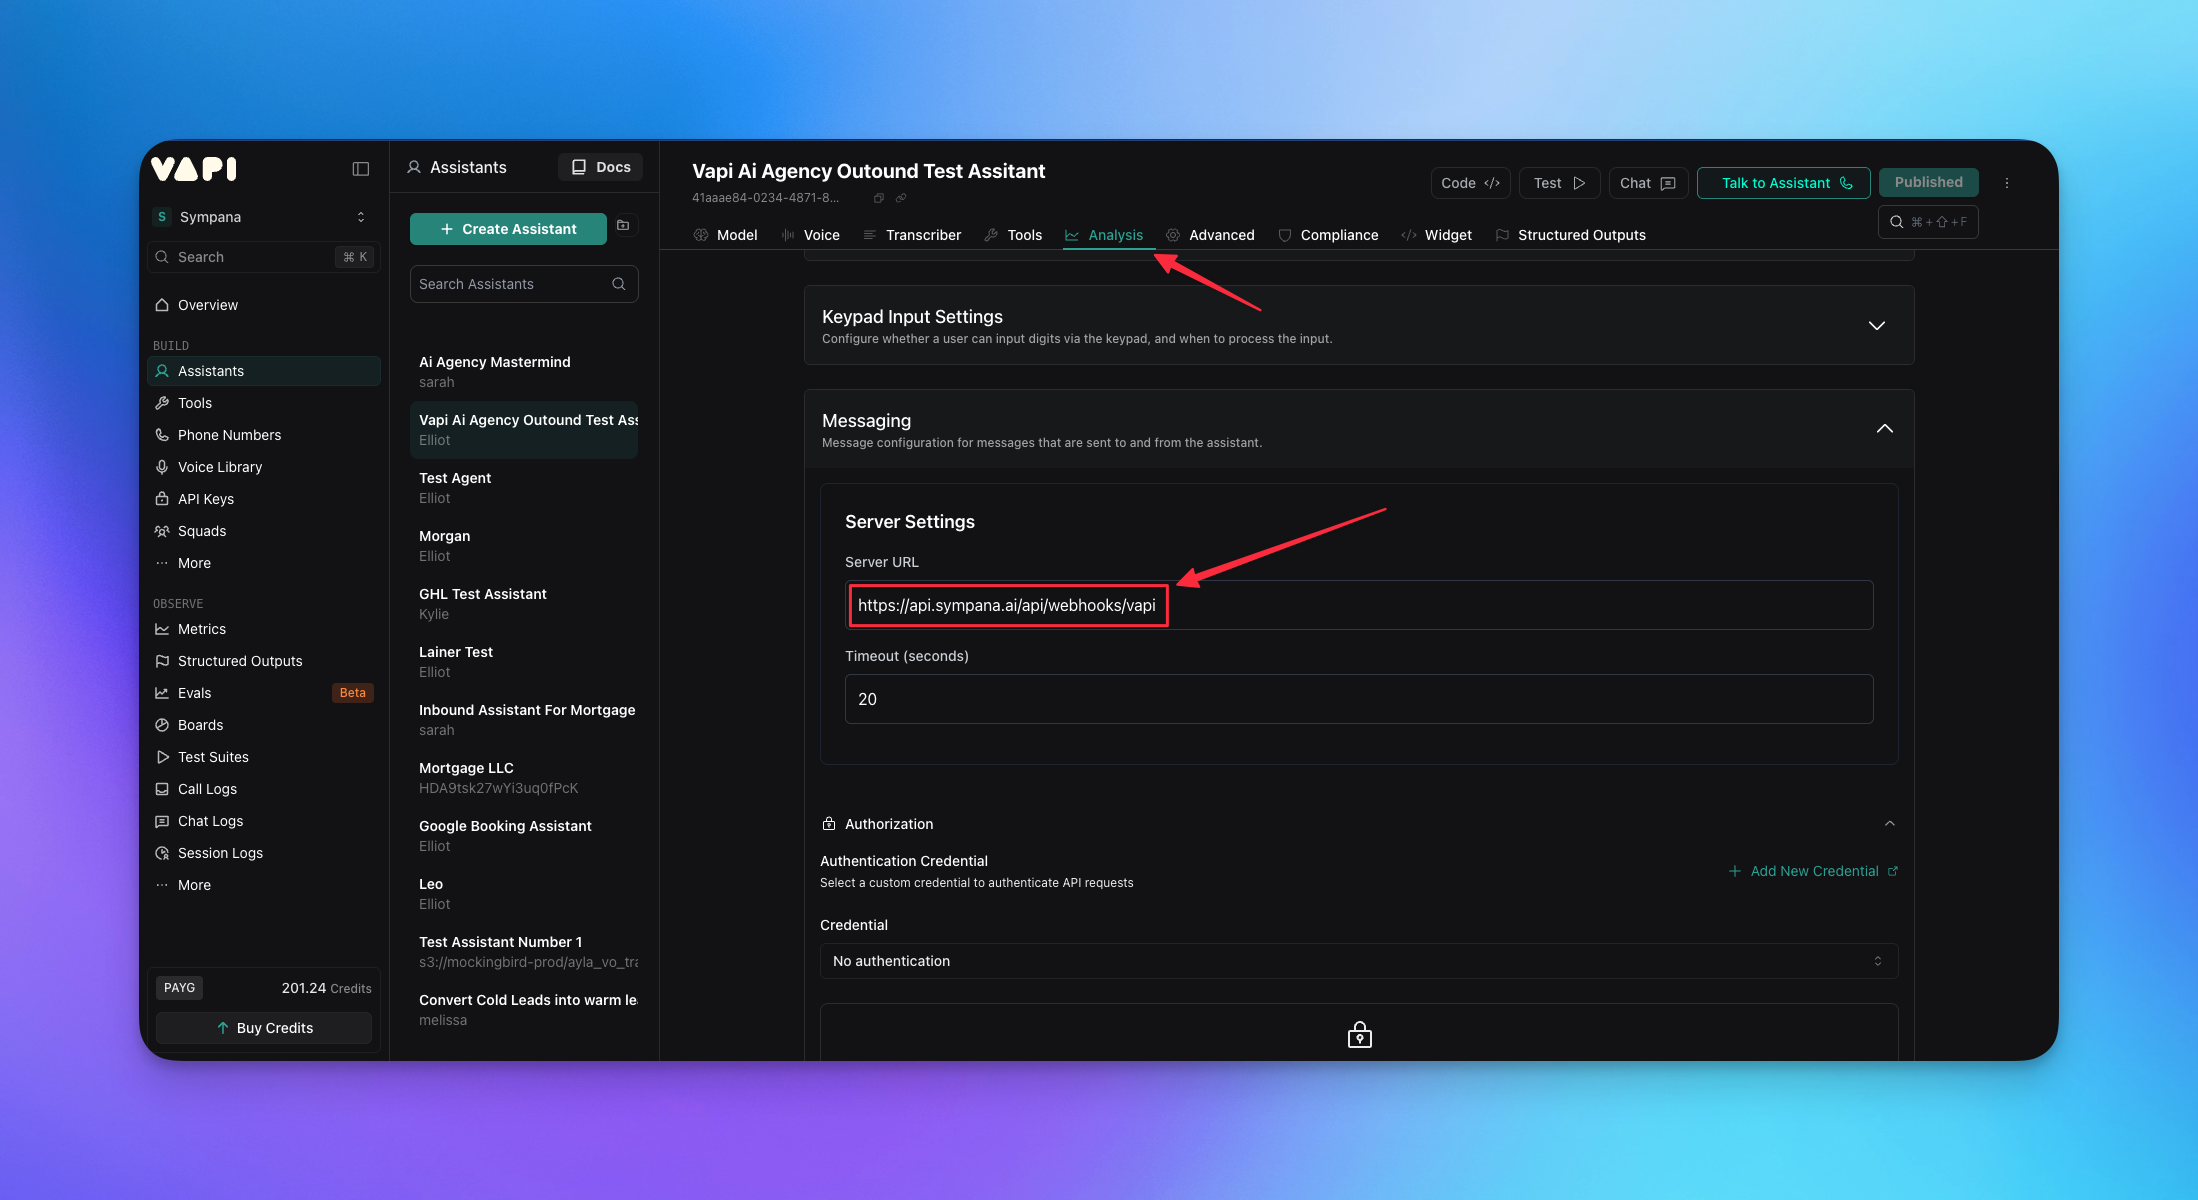Switch to the Widget tab
This screenshot has width=2198, height=1200.
pos(1437,235)
